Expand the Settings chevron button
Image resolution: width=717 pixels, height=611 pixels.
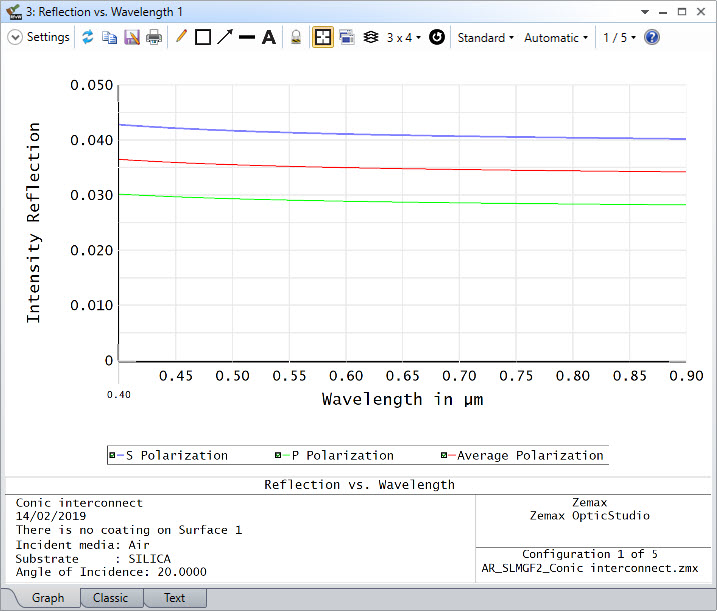pos(15,38)
